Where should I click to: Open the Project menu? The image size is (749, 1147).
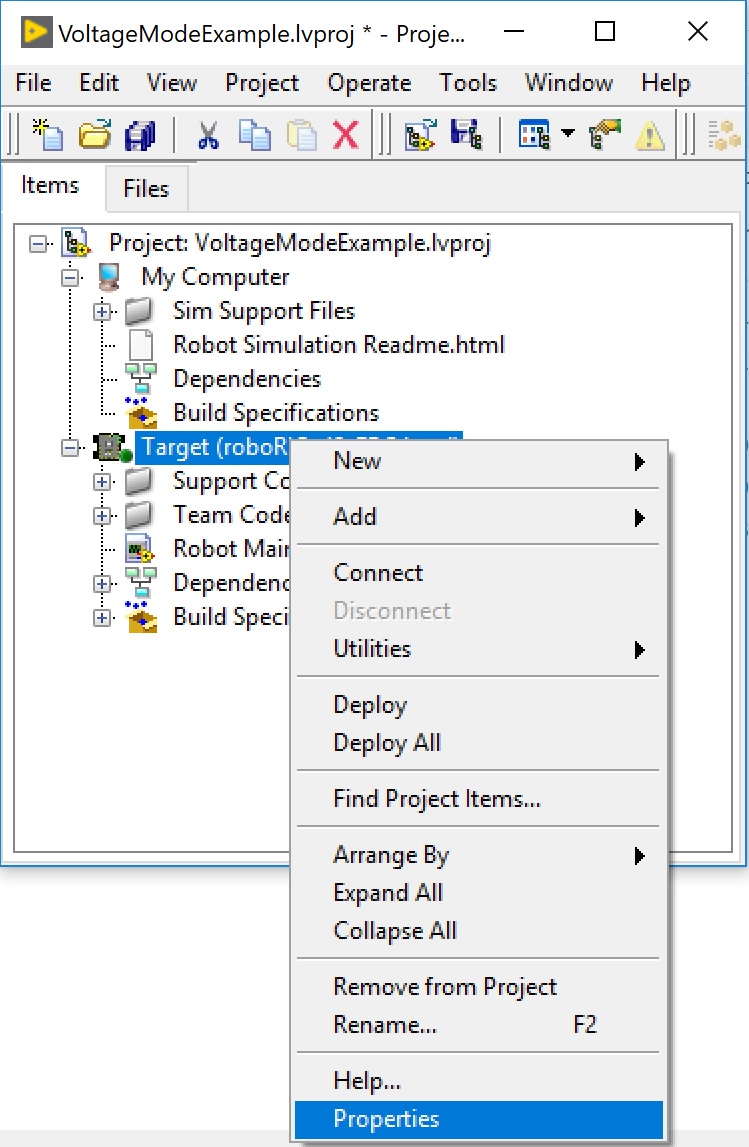tap(262, 83)
